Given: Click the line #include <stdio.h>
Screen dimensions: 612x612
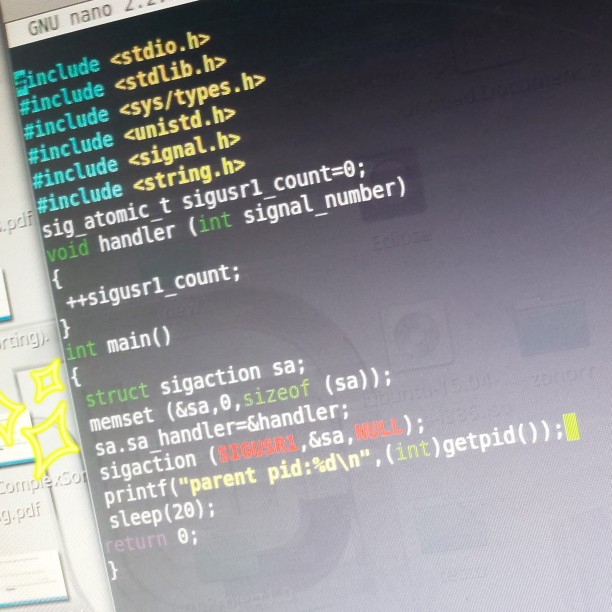Looking at the screenshot, I should (112, 62).
